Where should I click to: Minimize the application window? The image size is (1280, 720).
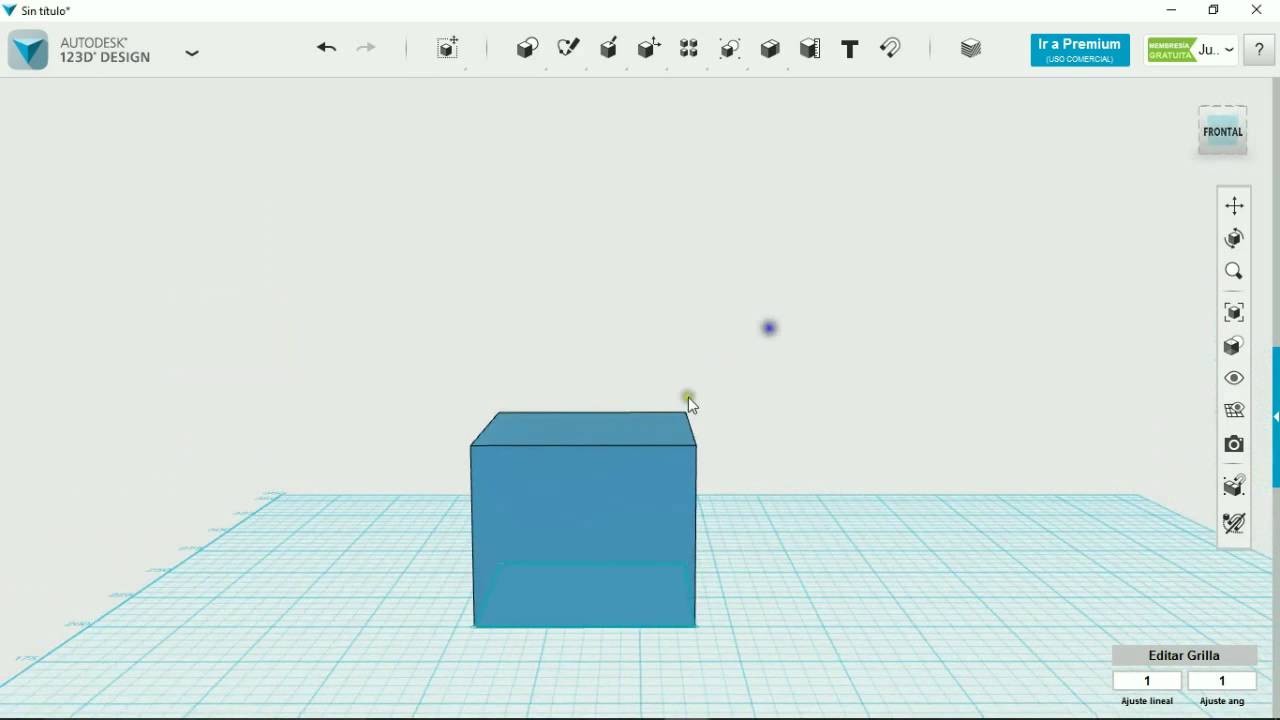pyautogui.click(x=1171, y=10)
